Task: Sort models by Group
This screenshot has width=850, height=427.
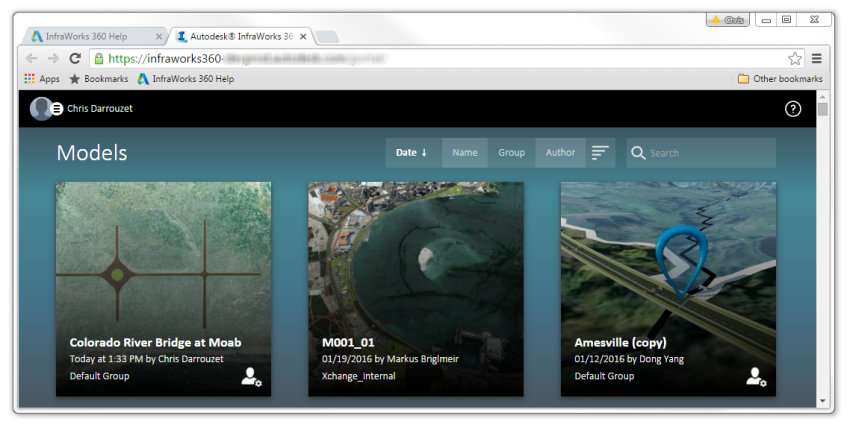Action: click(x=512, y=153)
